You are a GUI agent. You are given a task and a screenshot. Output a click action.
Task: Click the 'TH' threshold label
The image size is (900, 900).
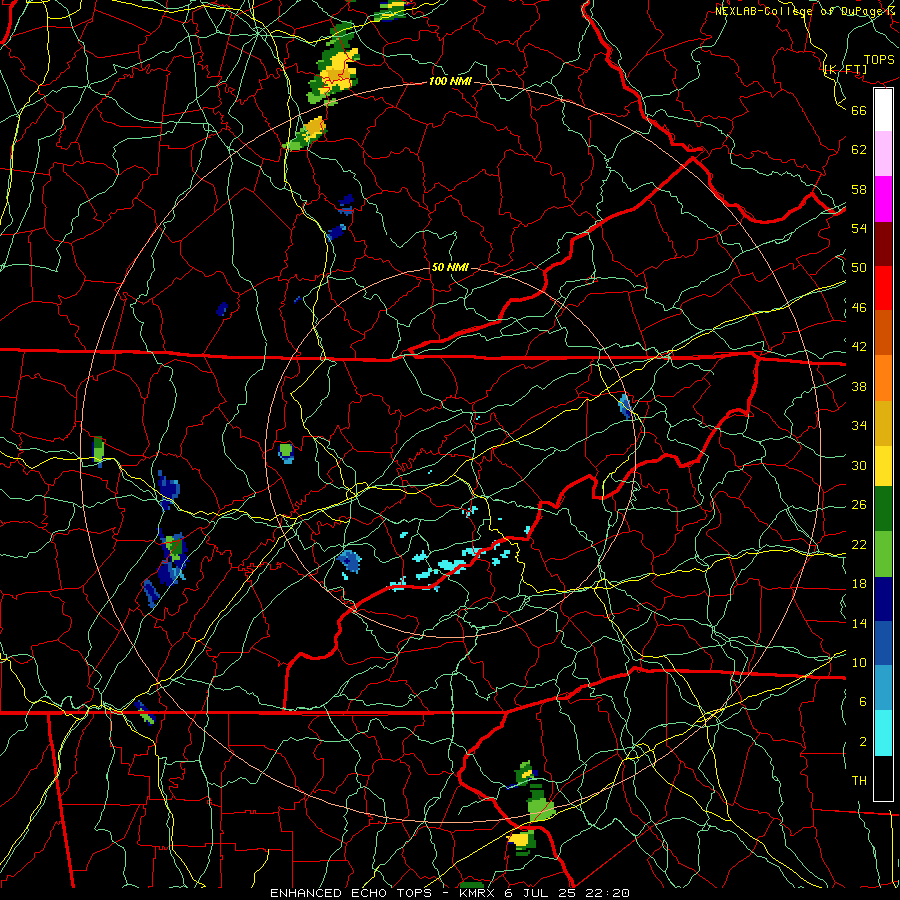(x=859, y=780)
